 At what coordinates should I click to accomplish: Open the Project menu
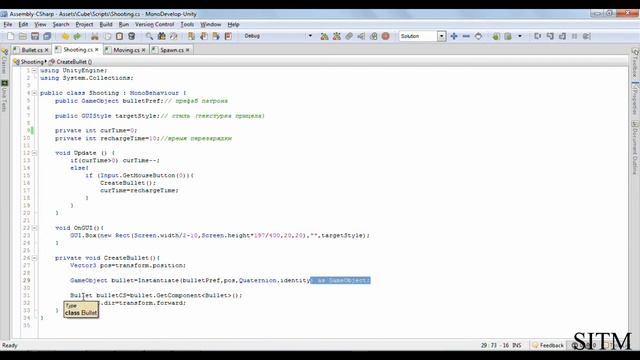click(x=84, y=24)
